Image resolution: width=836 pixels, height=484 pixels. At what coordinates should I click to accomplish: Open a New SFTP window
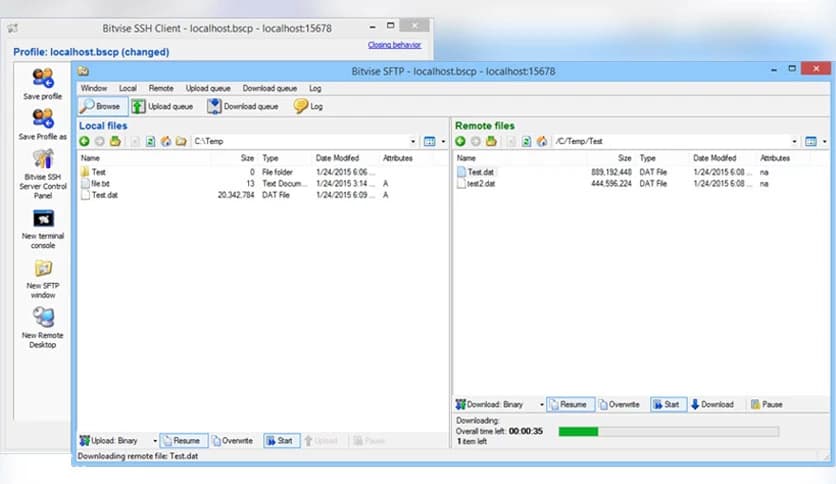click(43, 279)
